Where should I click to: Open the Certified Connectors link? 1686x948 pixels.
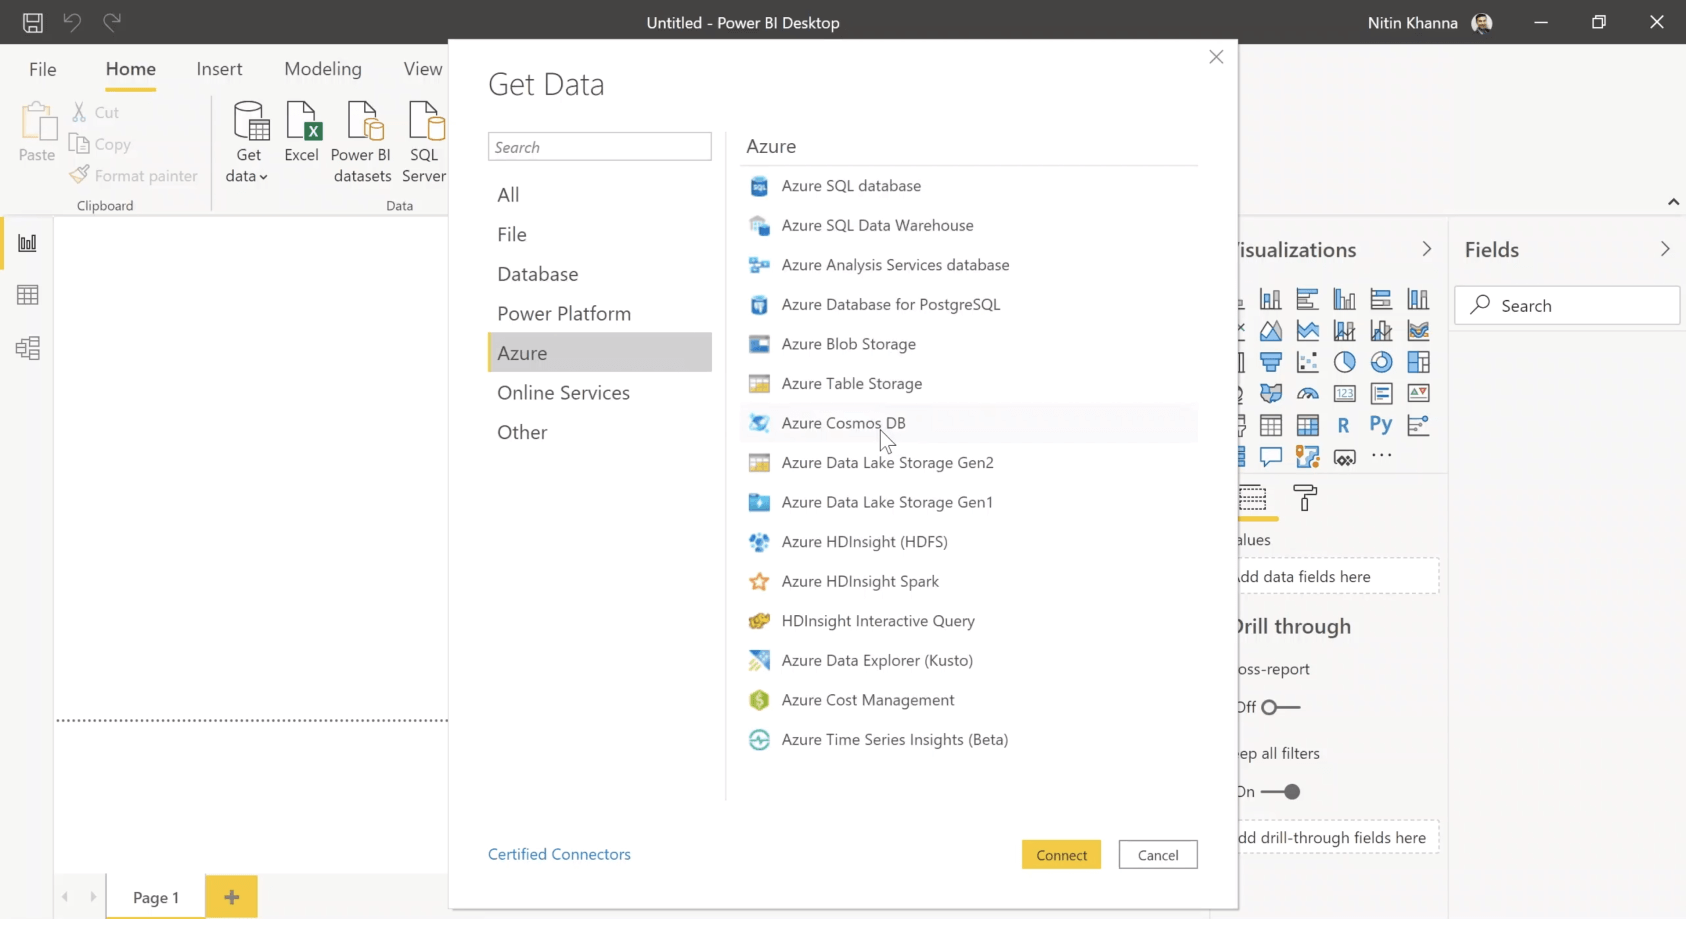click(x=559, y=854)
